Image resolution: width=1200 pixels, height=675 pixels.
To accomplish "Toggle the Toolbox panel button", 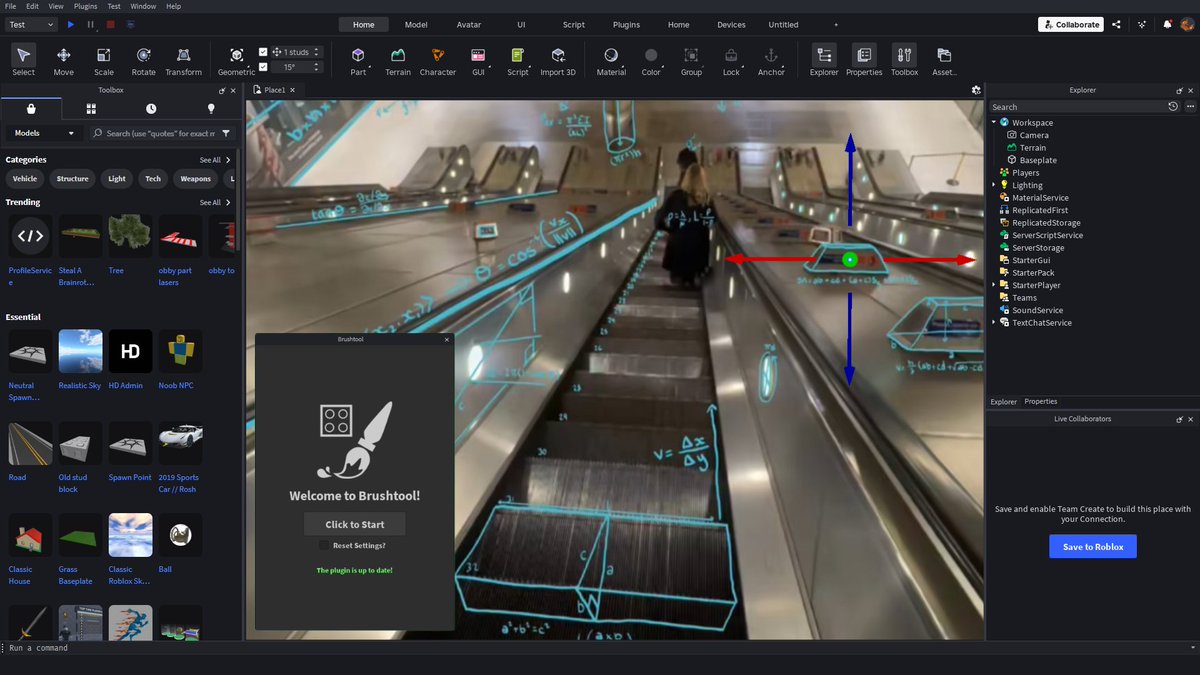I will [x=904, y=60].
